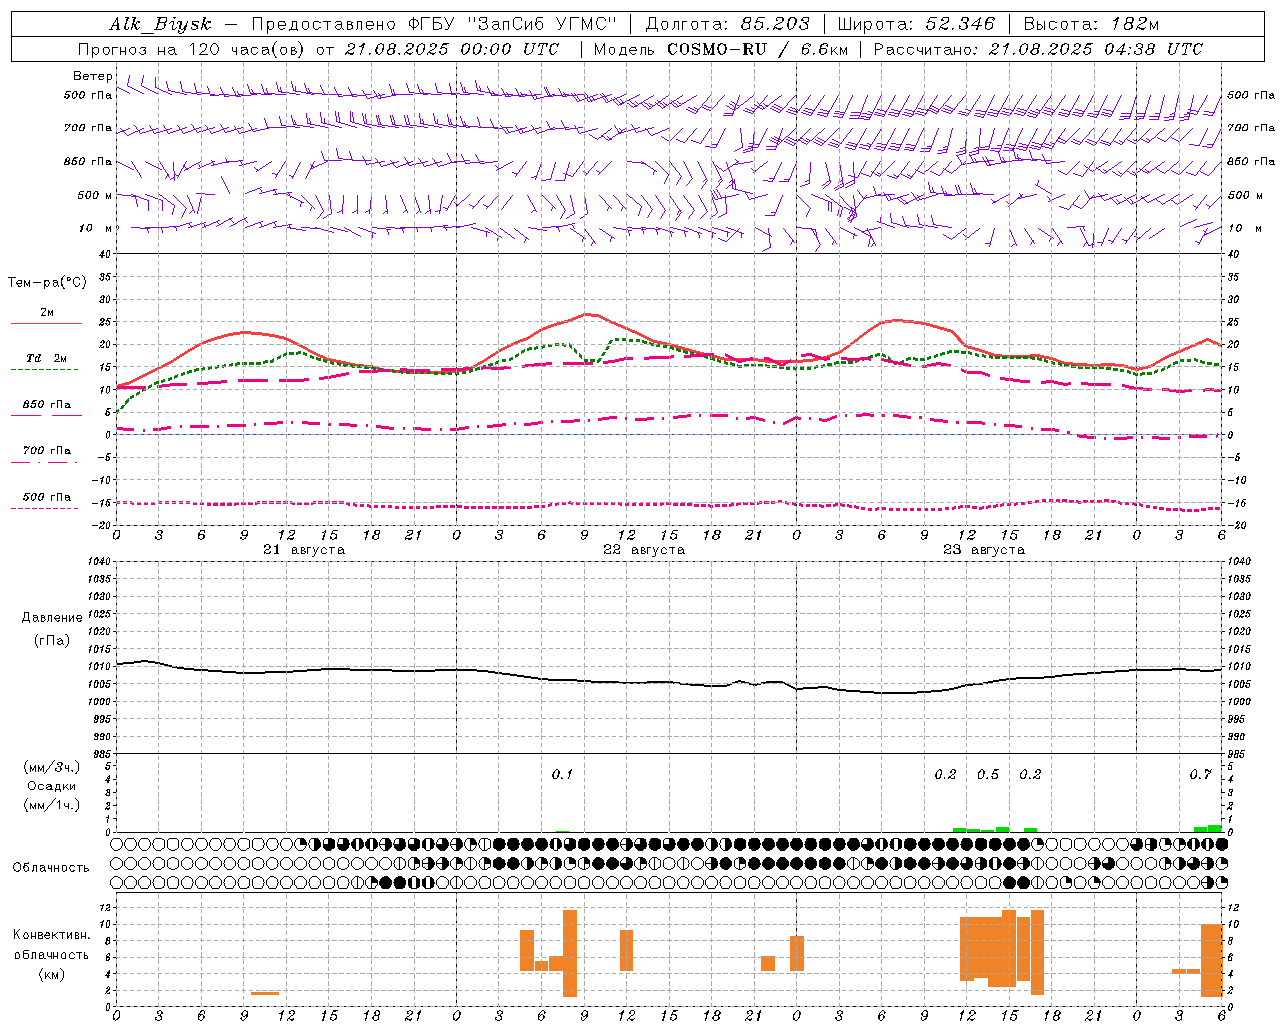
Task: Click the 850 гПа temperature legend entry
Action: pyautogui.click(x=47, y=405)
